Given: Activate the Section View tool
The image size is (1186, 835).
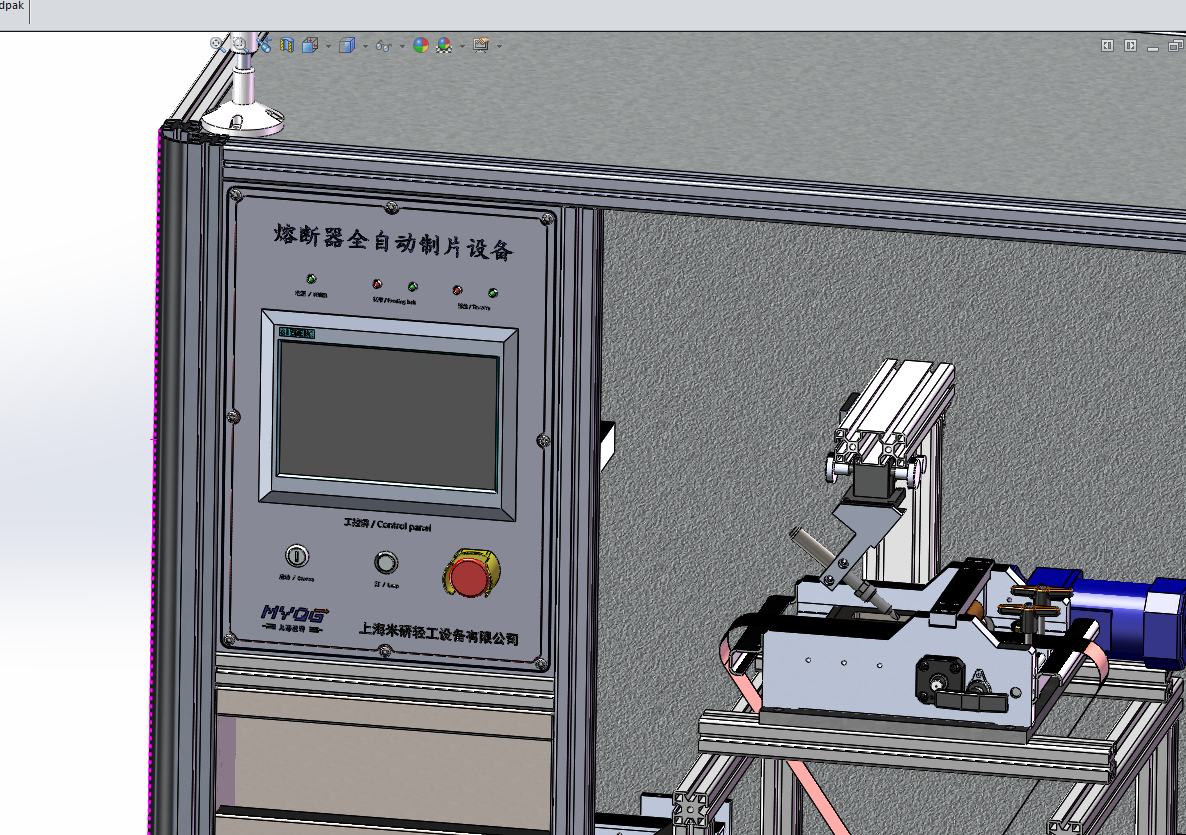Looking at the screenshot, I should [x=287, y=45].
